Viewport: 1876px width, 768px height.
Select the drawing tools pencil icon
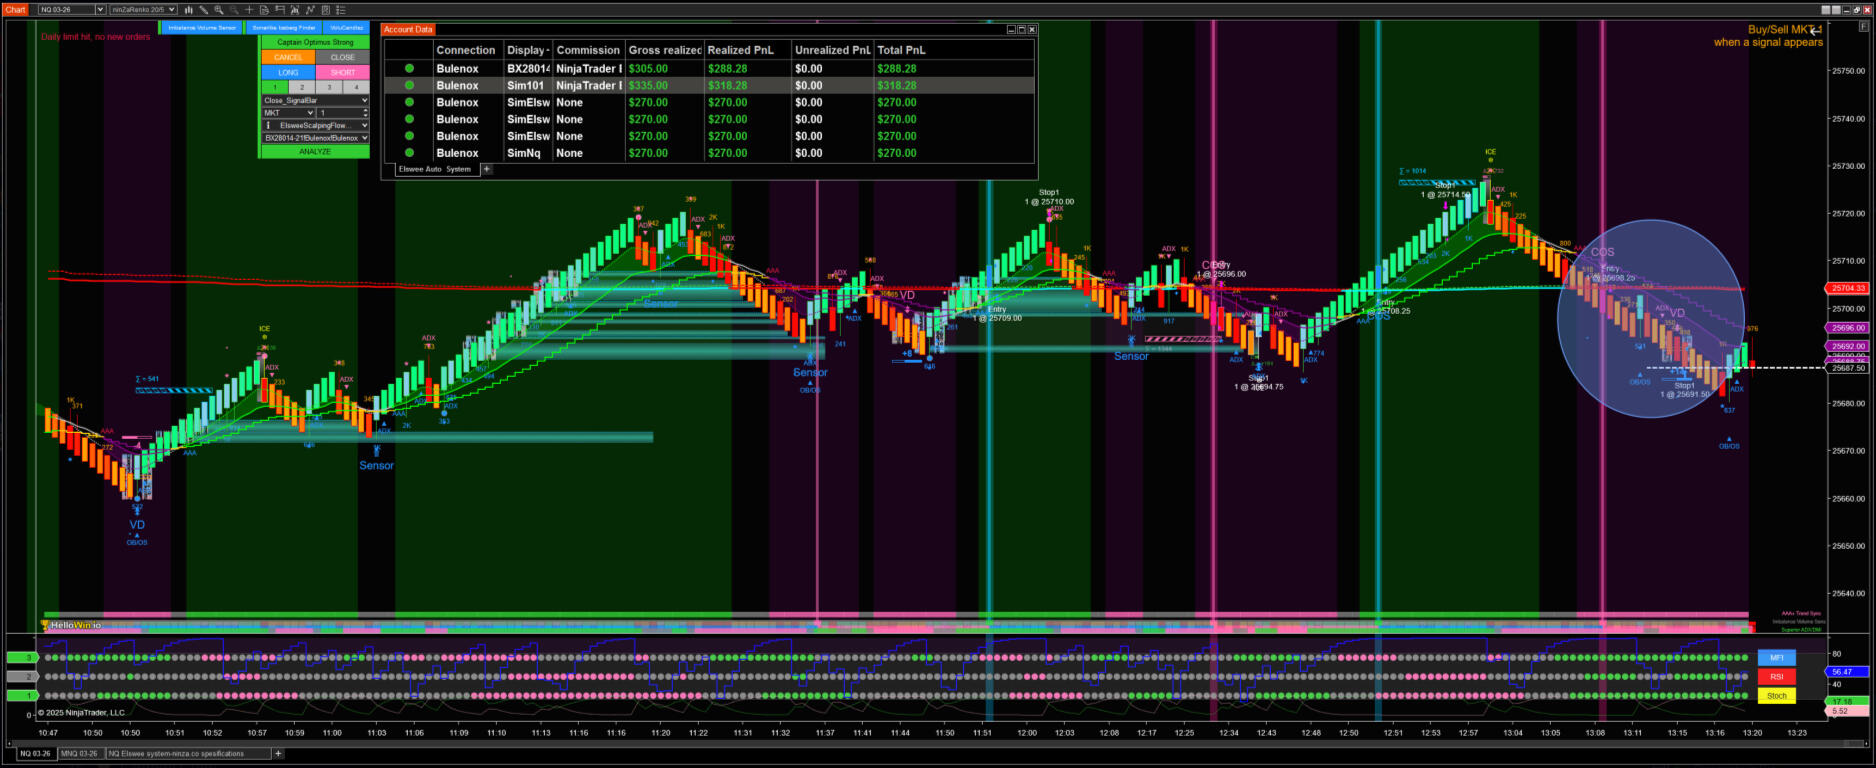(x=203, y=10)
